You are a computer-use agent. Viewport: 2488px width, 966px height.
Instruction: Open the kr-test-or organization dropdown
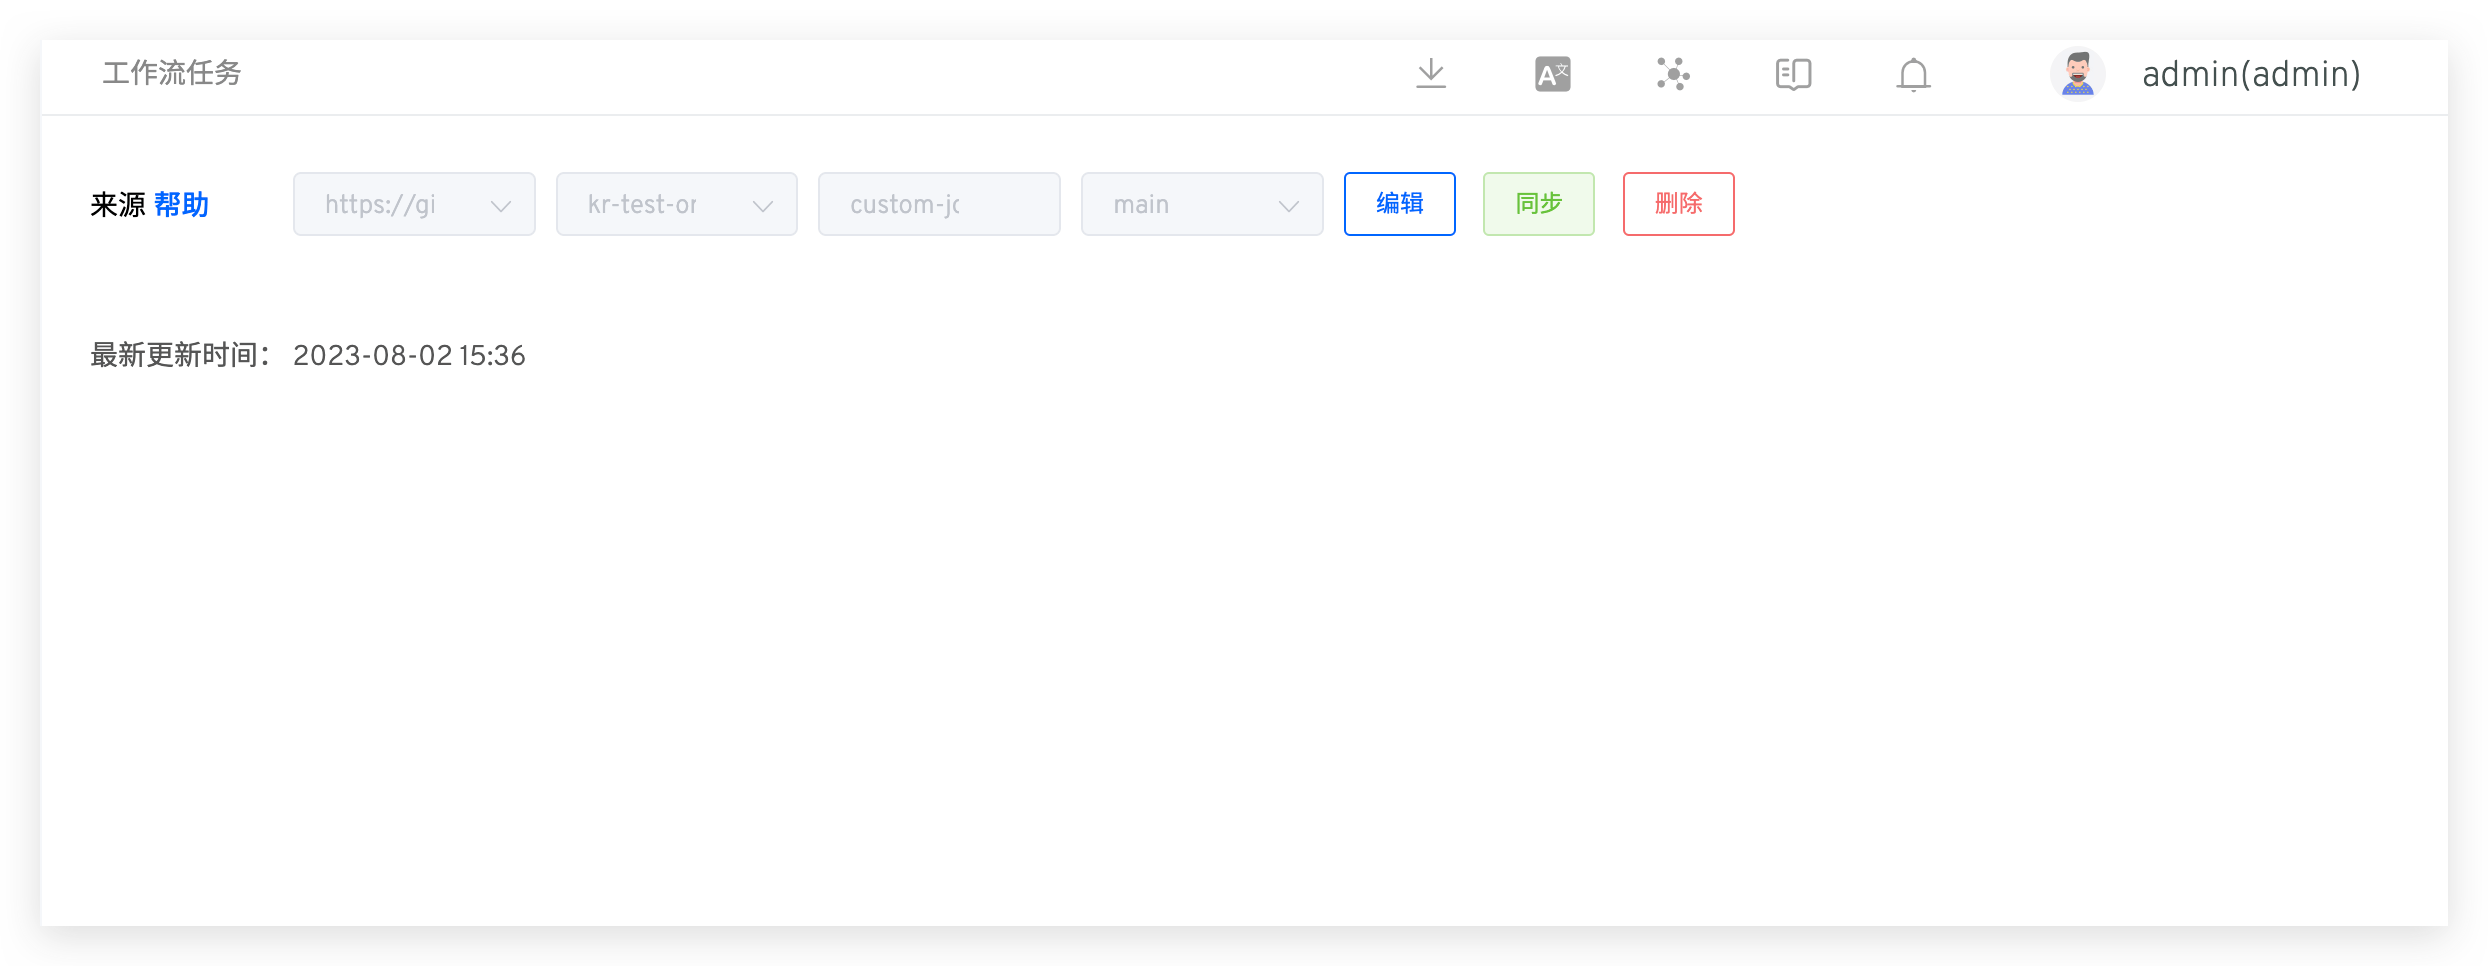(x=676, y=204)
